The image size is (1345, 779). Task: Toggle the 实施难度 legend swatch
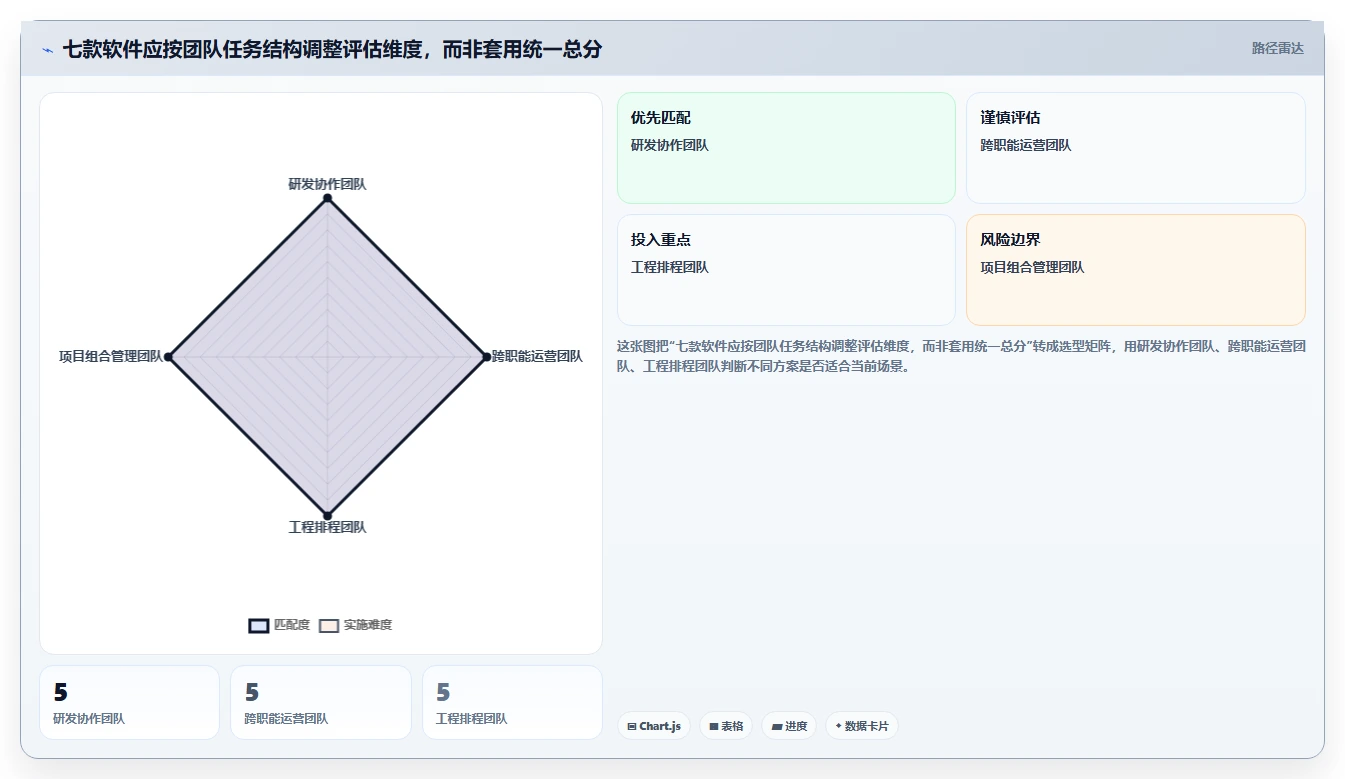[x=329, y=626]
